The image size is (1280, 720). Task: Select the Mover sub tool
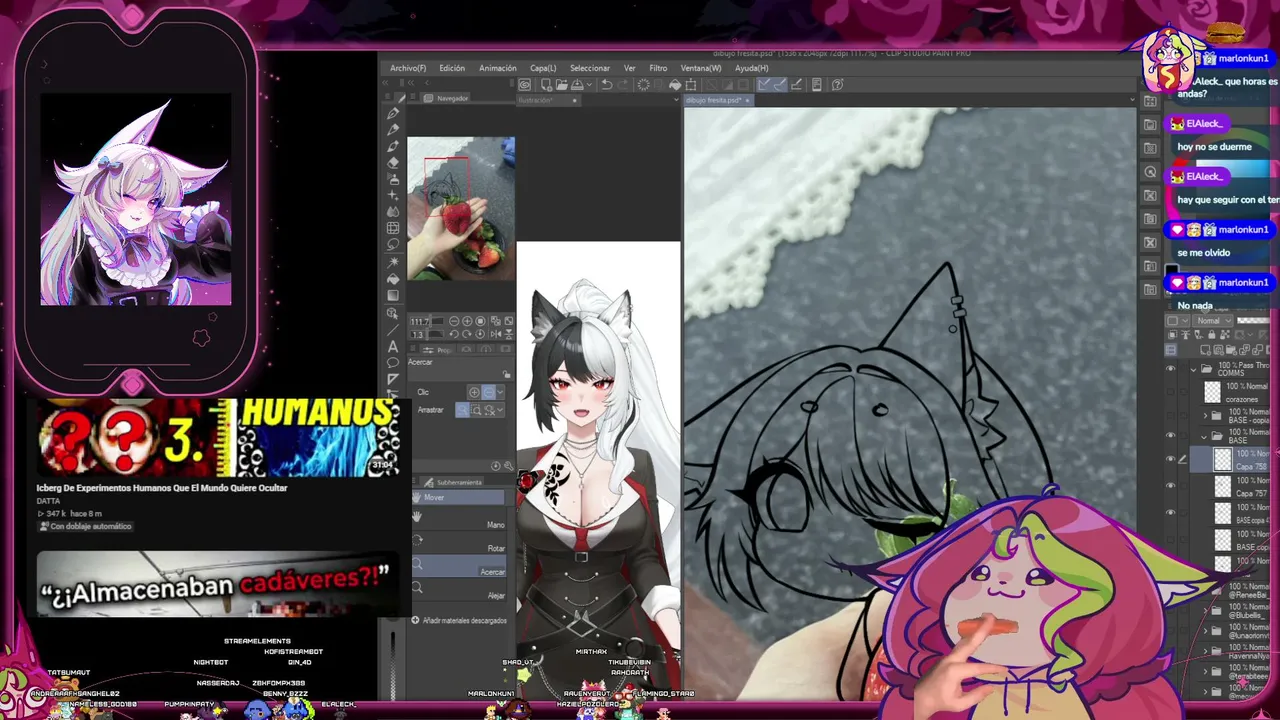(x=460, y=497)
